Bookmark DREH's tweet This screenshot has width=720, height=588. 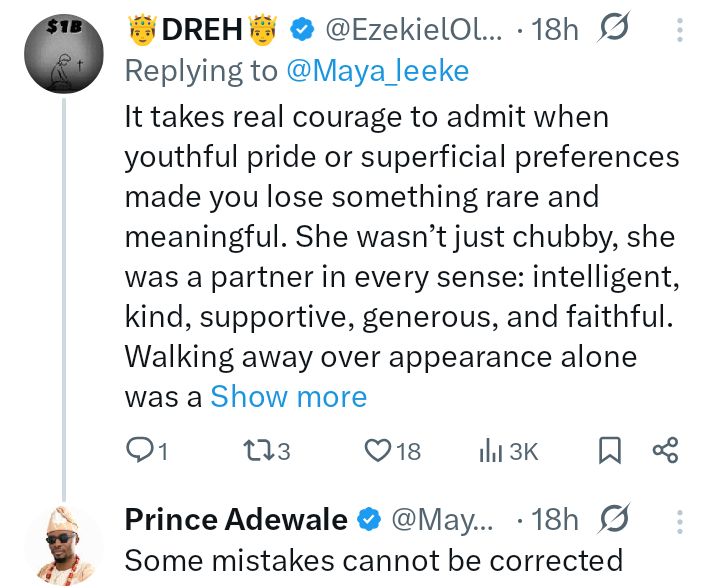[609, 451]
